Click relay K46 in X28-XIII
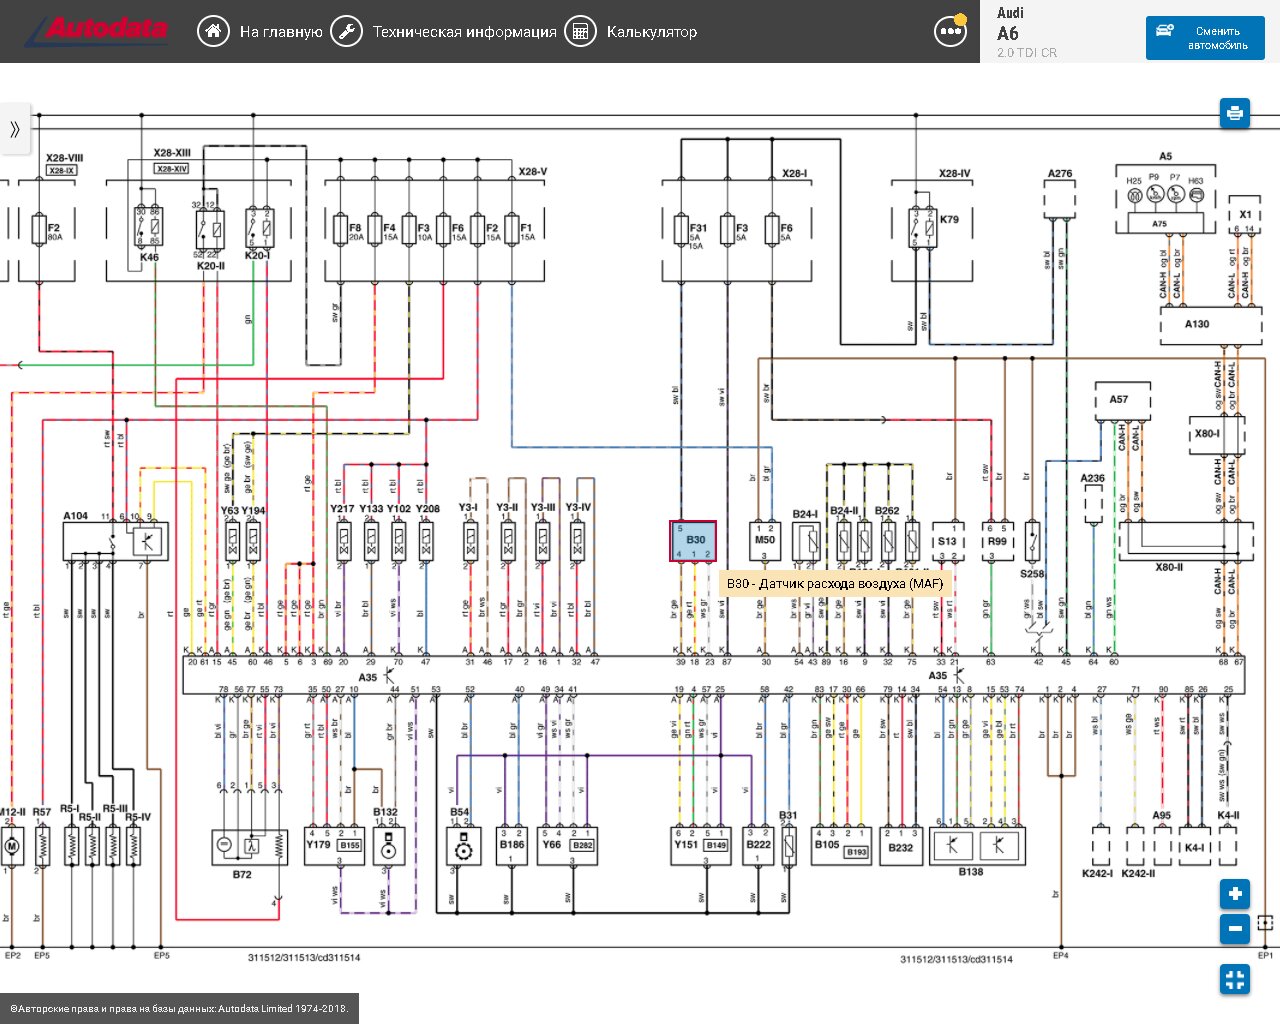Viewport: 1280px width, 1024px height. (x=148, y=228)
